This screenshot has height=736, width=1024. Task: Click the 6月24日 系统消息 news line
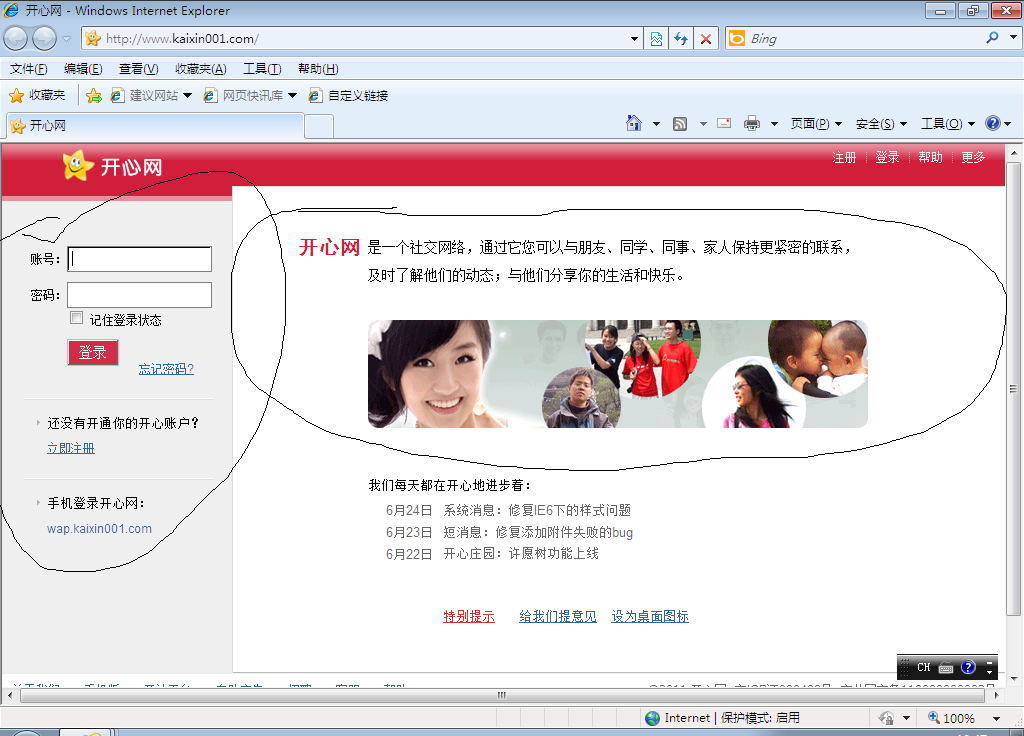508,510
